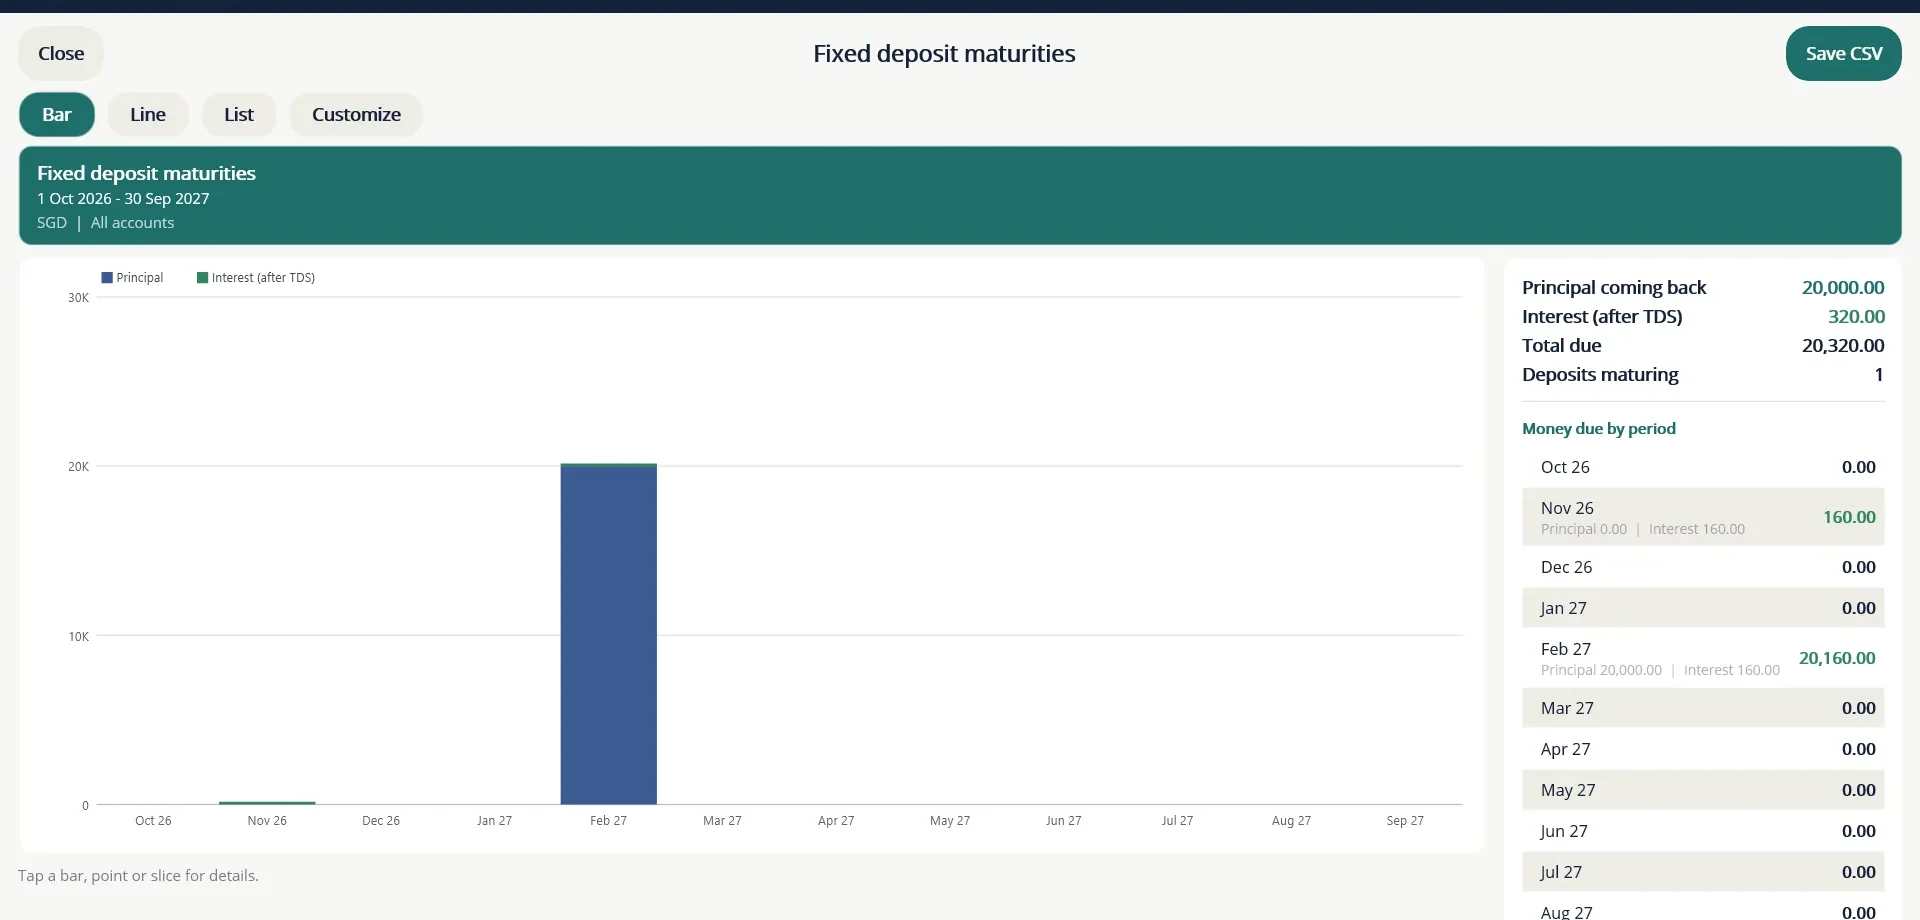Screen dimensions: 1920x920
Task: Toggle the Principal legend swatch
Action: [x=107, y=278]
